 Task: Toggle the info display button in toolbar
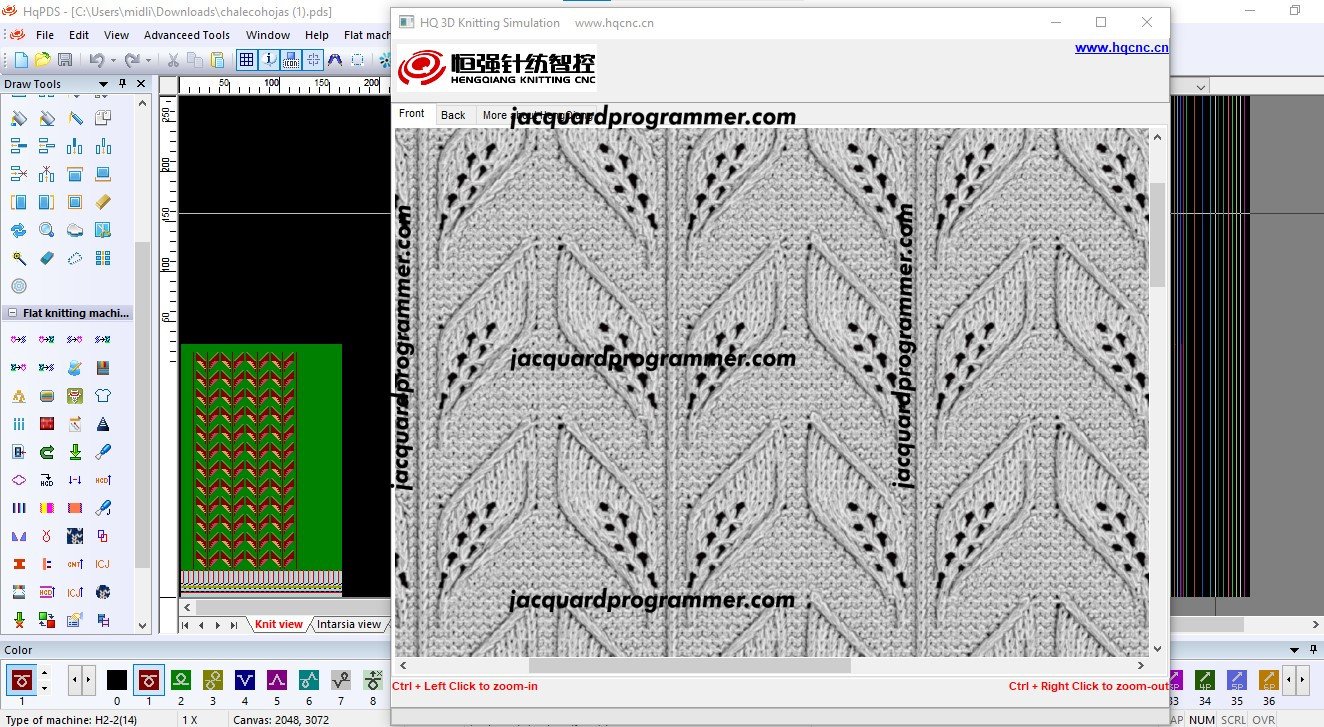pos(269,61)
